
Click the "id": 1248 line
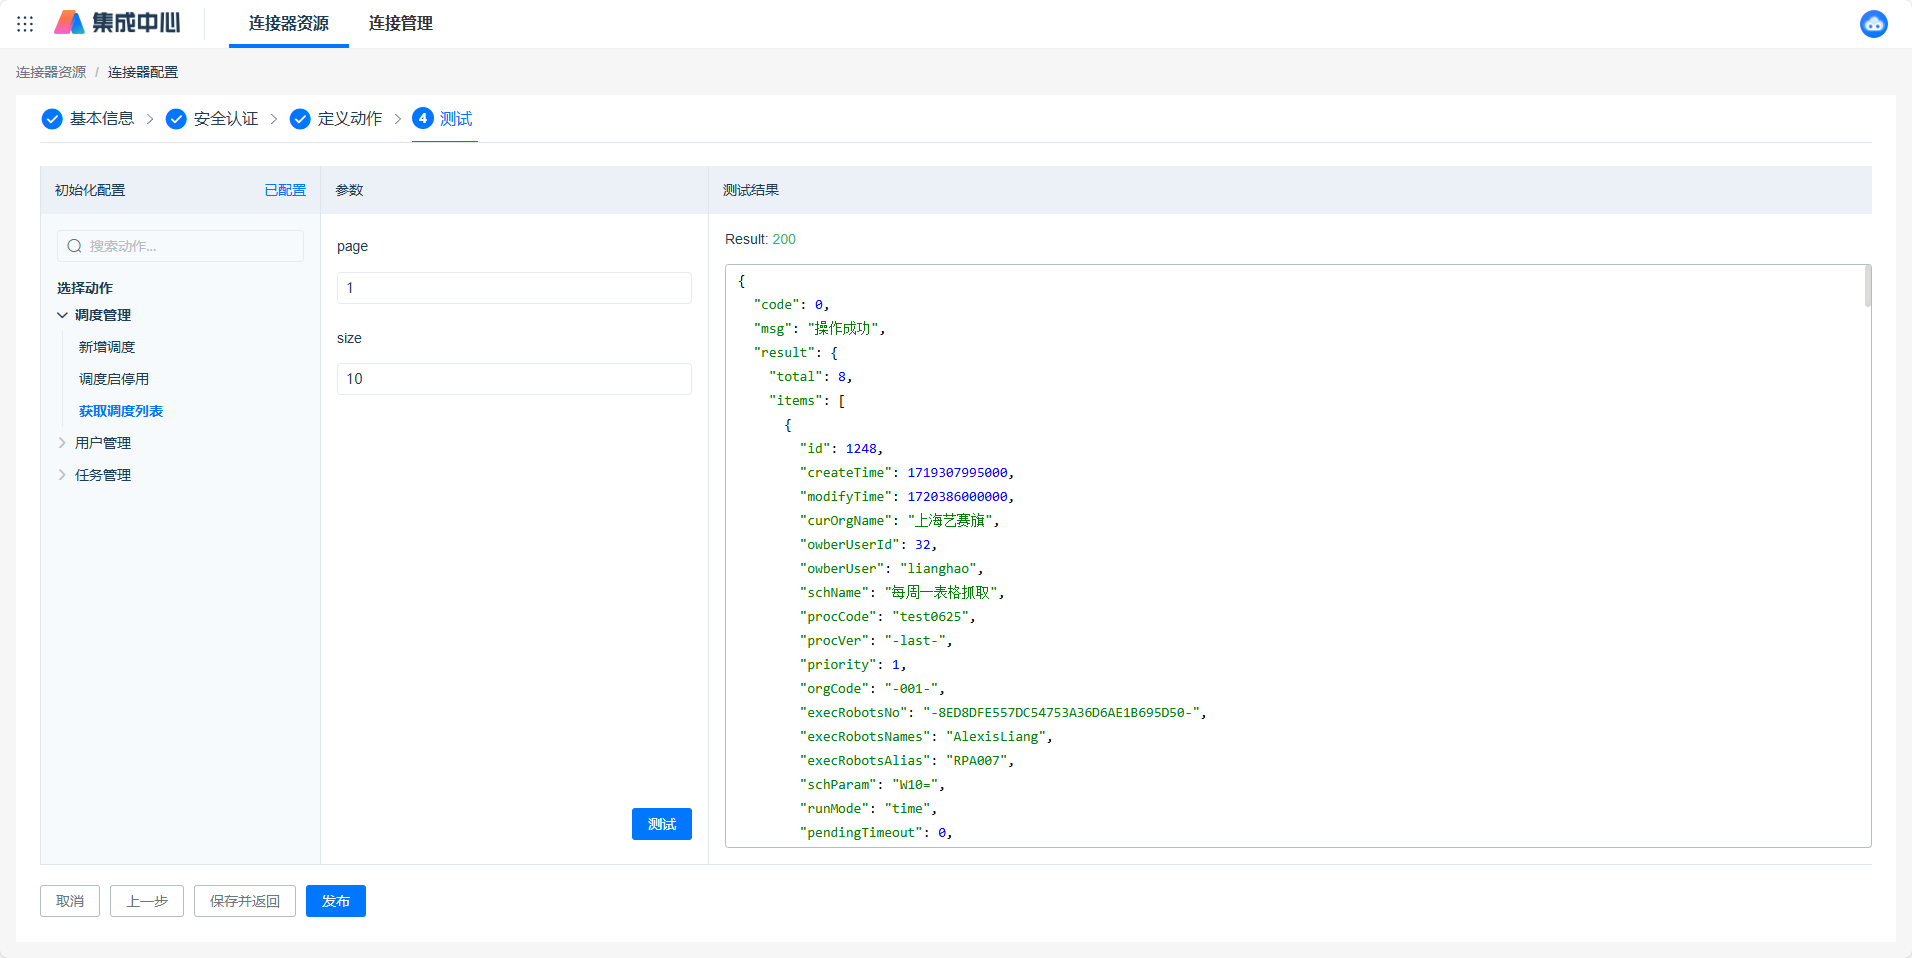point(841,449)
